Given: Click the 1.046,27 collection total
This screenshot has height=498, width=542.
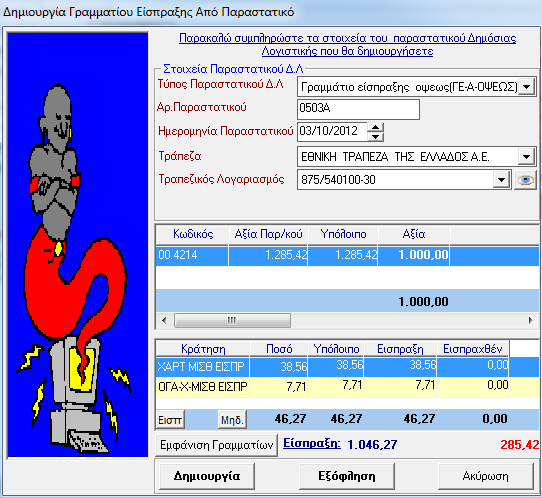Looking at the screenshot, I should pos(372,445).
